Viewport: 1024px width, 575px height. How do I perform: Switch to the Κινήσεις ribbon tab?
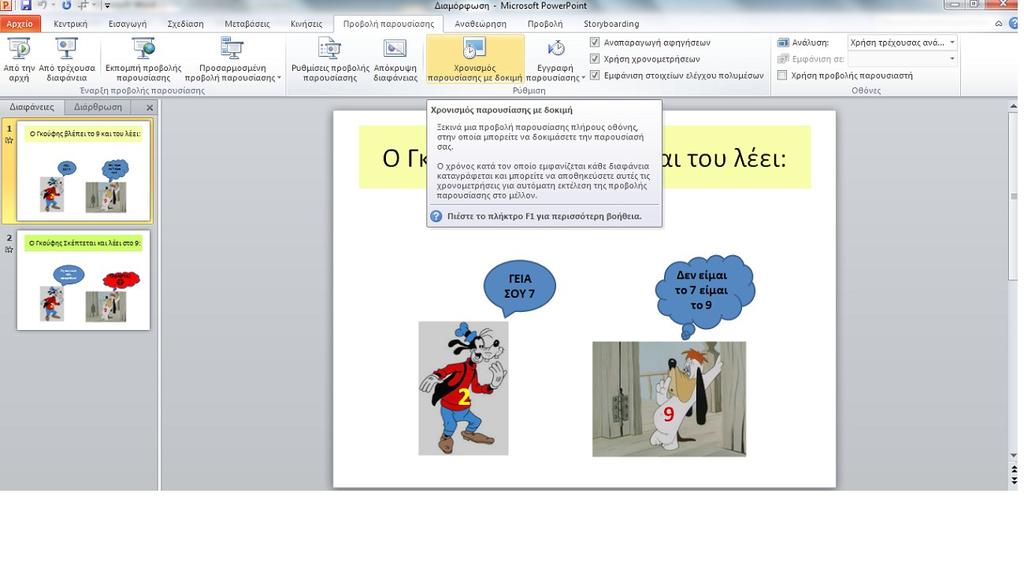pyautogui.click(x=306, y=24)
